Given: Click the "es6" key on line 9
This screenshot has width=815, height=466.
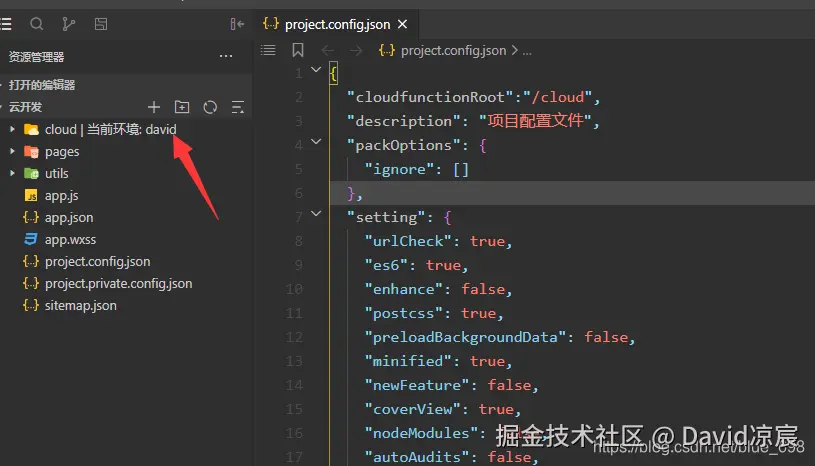Looking at the screenshot, I should tap(387, 265).
